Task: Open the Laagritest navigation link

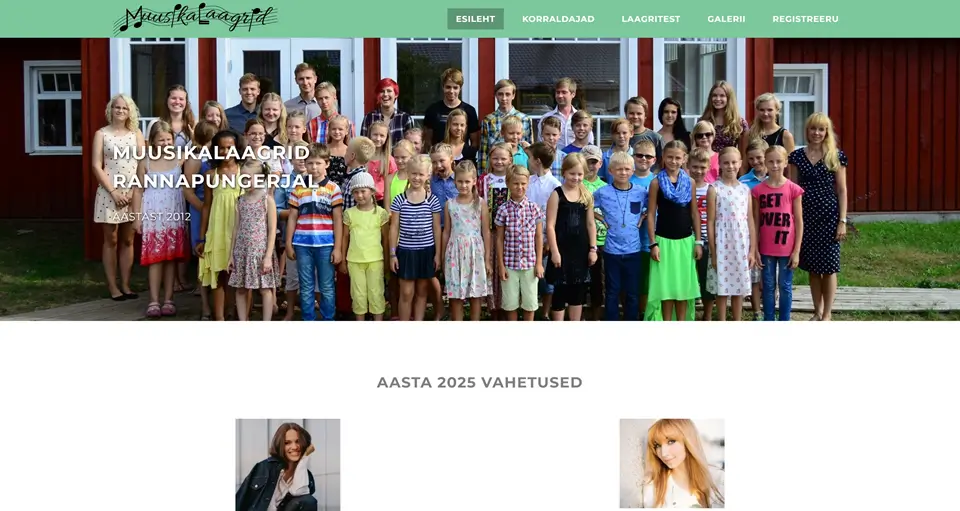Action: [x=651, y=19]
